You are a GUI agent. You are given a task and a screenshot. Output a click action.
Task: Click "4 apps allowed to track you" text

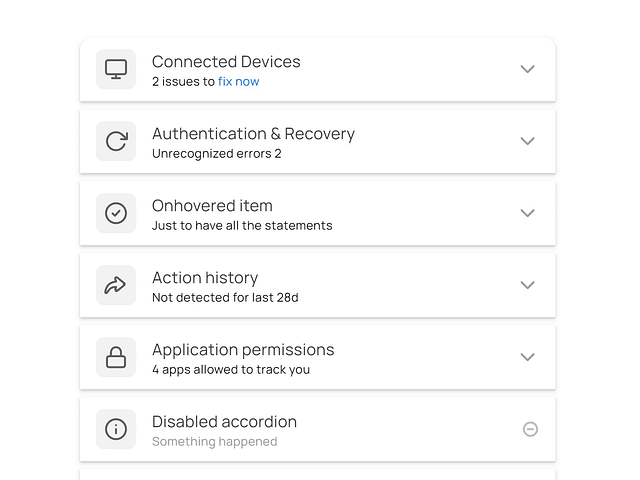click(231, 370)
